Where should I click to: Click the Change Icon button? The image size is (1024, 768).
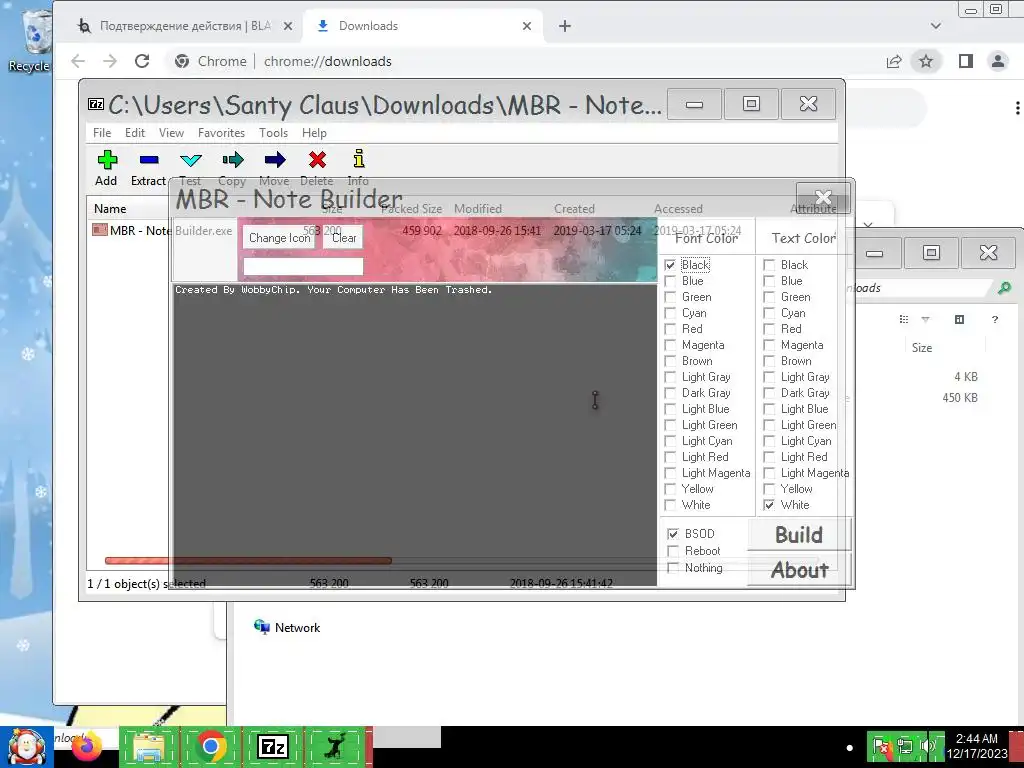279,238
